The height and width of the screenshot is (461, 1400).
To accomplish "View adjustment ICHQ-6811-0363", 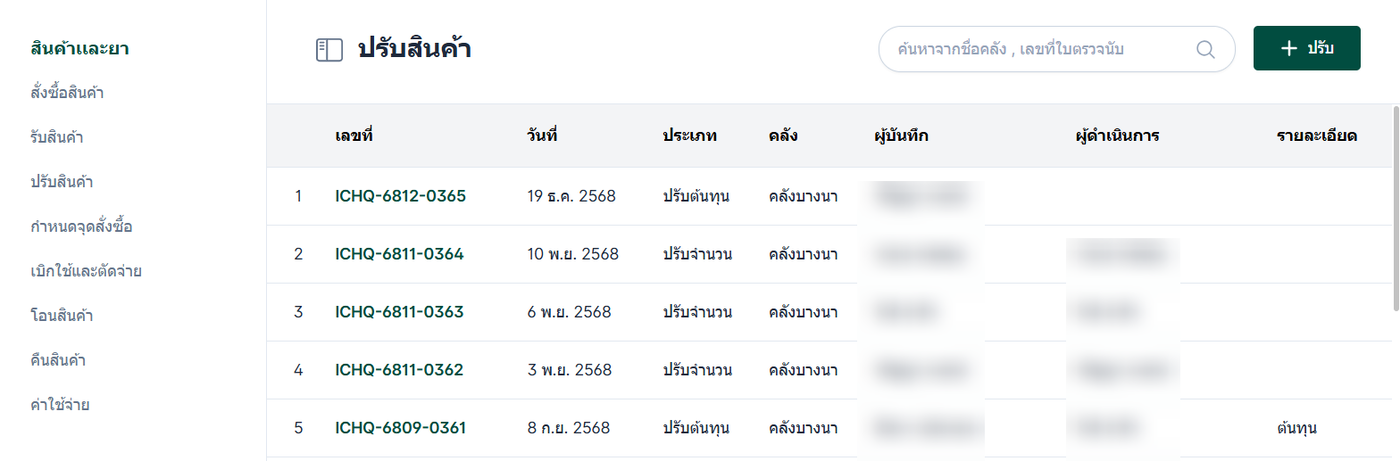I will 399,312.
